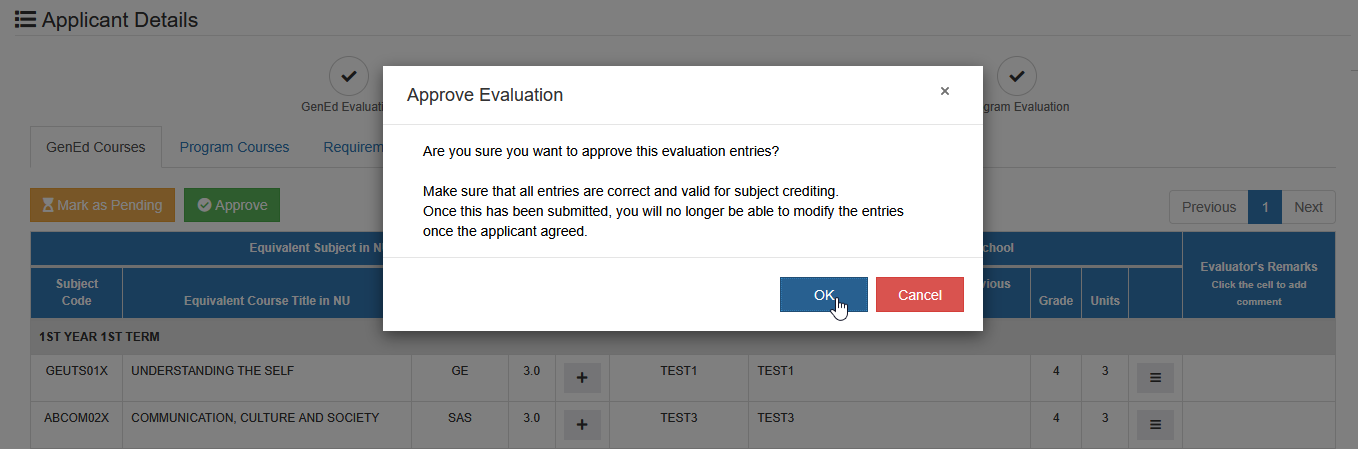Image resolution: width=1358 pixels, height=449 pixels.
Task: Click the Subject Code column header
Action: pos(76,293)
